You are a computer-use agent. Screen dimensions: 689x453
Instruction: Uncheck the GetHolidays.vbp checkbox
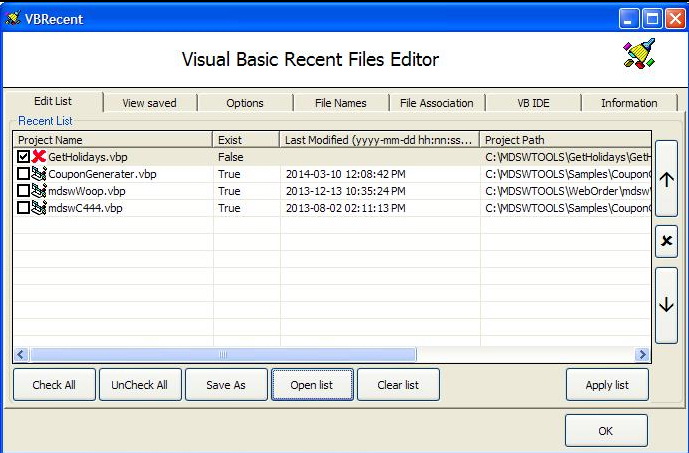pos(23,156)
